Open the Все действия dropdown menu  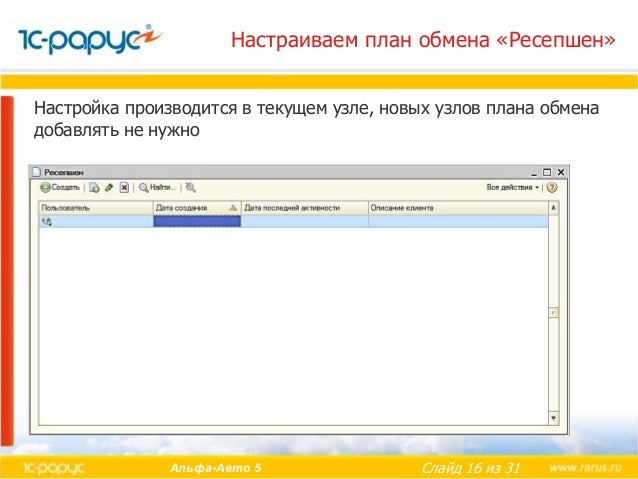[x=512, y=187]
